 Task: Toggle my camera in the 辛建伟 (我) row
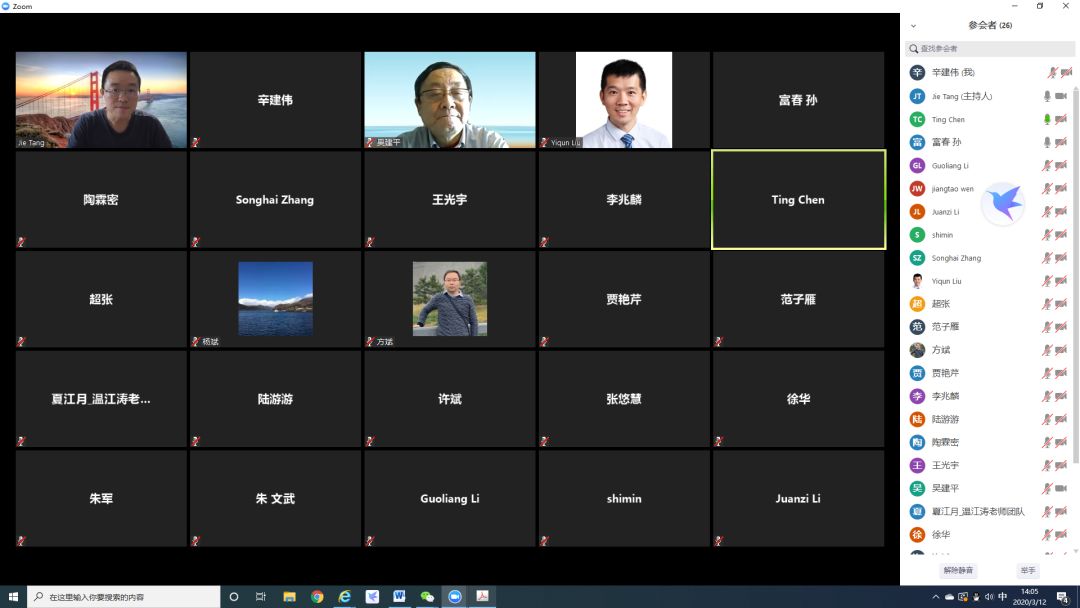(1065, 73)
